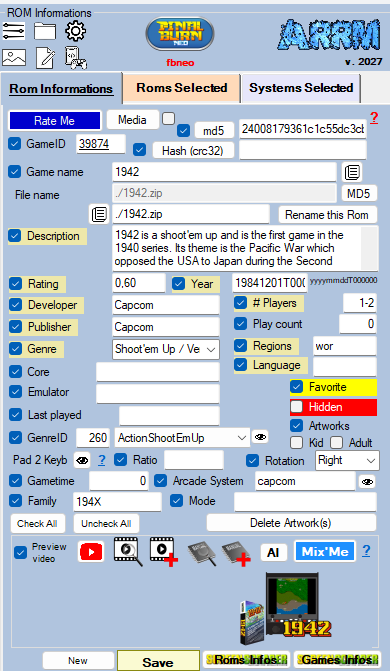The image size is (390, 671).
Task: Click eye icon beside Arcade System
Action: 367,482
